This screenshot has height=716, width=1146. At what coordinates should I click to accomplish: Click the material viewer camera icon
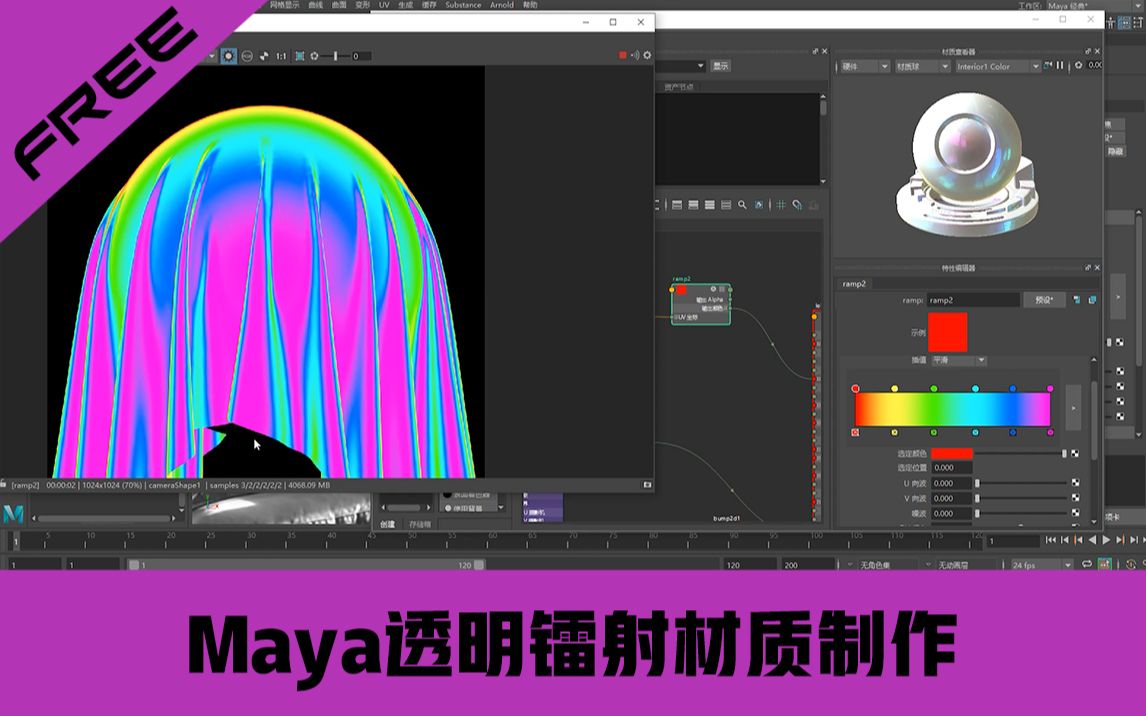point(1048,66)
